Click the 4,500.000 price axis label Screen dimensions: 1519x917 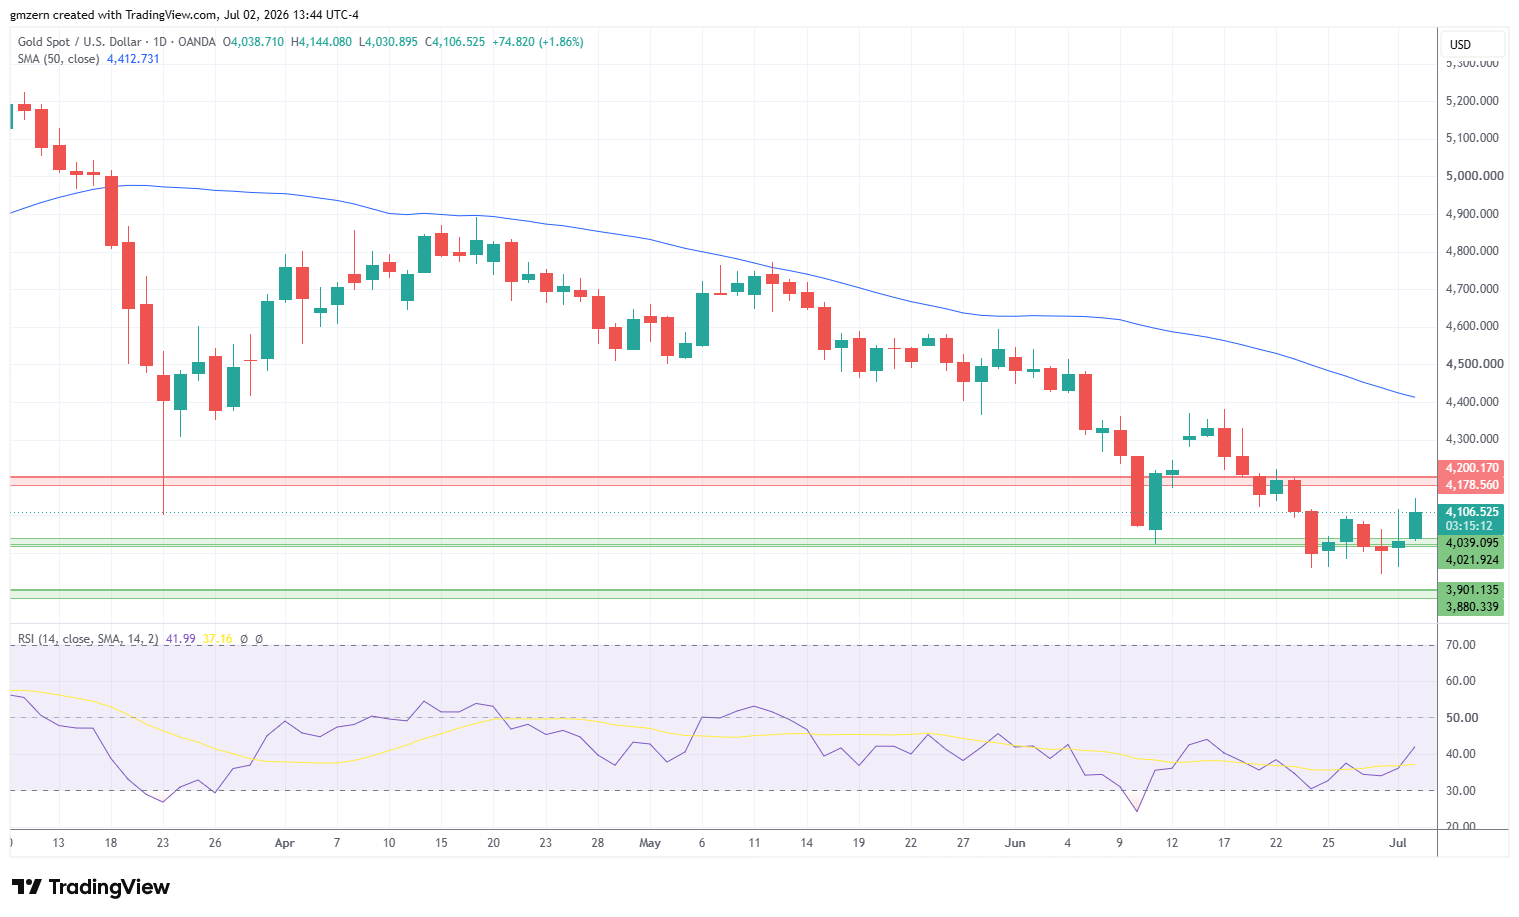pos(1474,364)
